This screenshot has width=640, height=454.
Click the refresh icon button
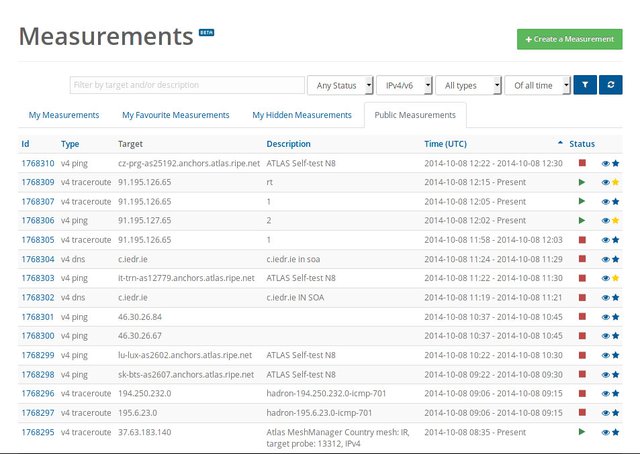point(611,85)
